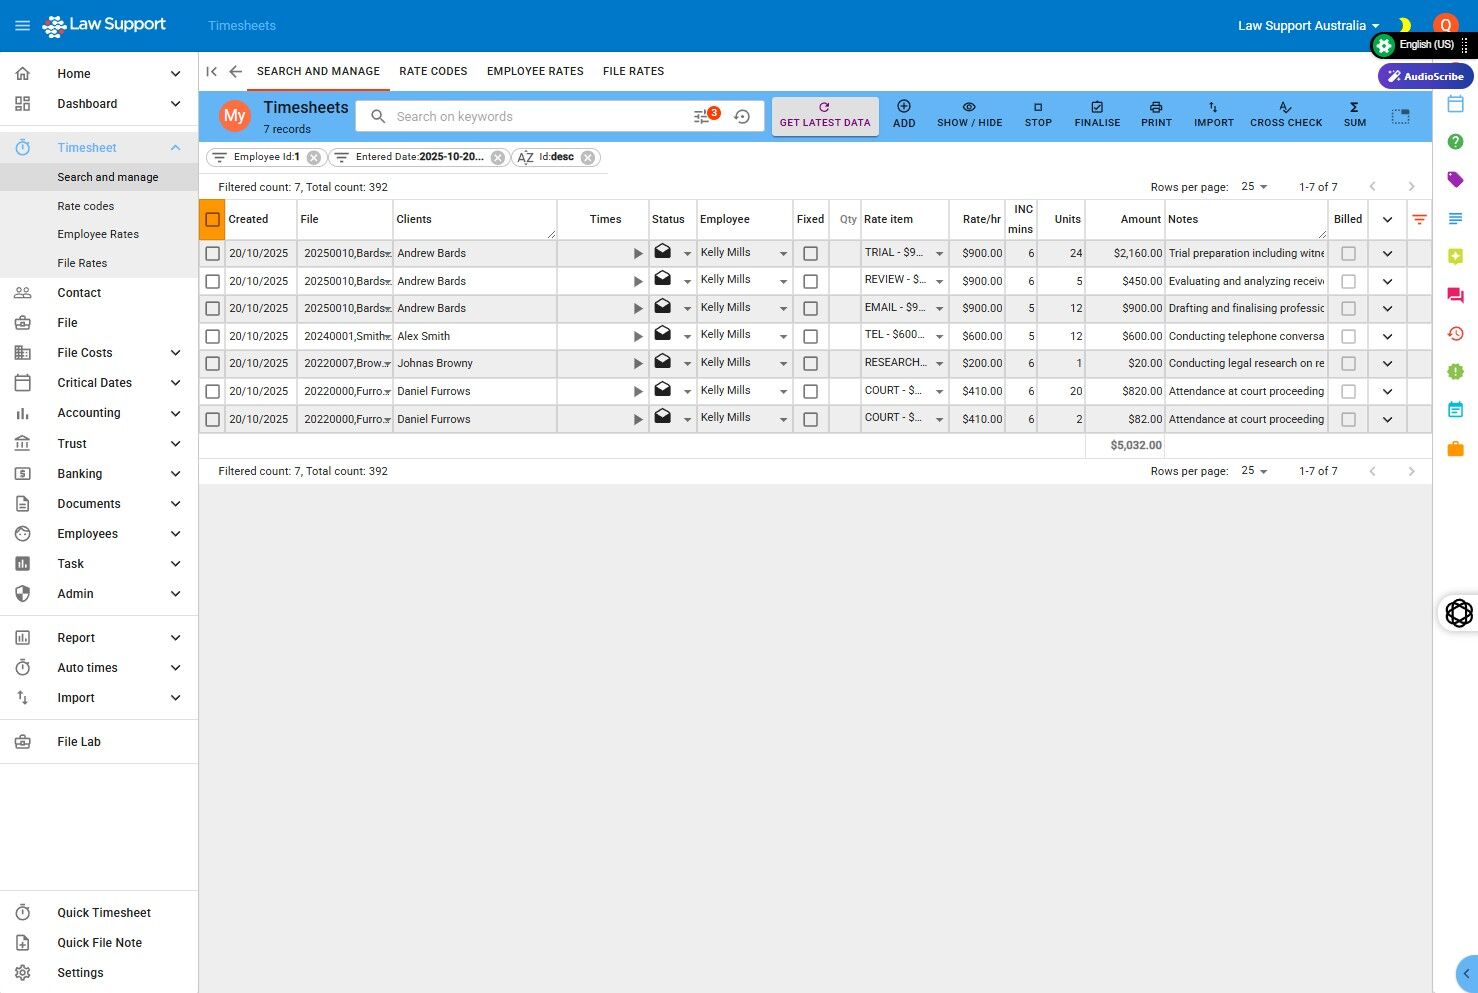Click Show / Hide columns
This screenshot has height=993, width=1478.
tap(969, 114)
